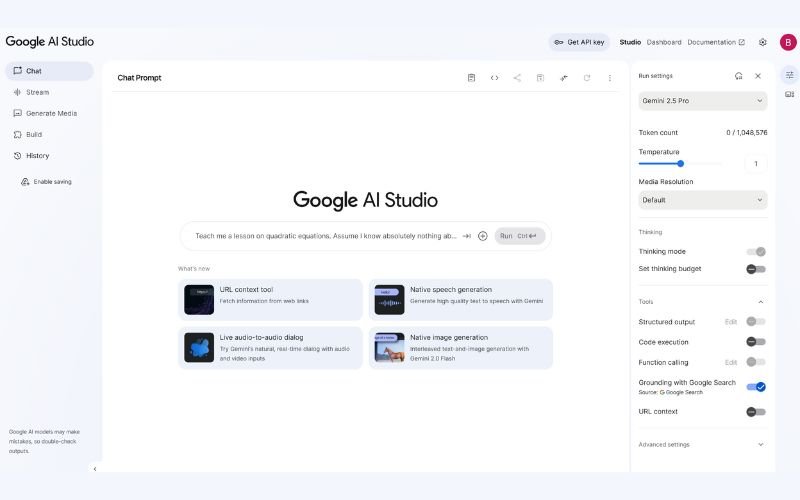Screen dimensions: 800x500
Task: Click the Temperature slider handle
Action: [680, 163]
